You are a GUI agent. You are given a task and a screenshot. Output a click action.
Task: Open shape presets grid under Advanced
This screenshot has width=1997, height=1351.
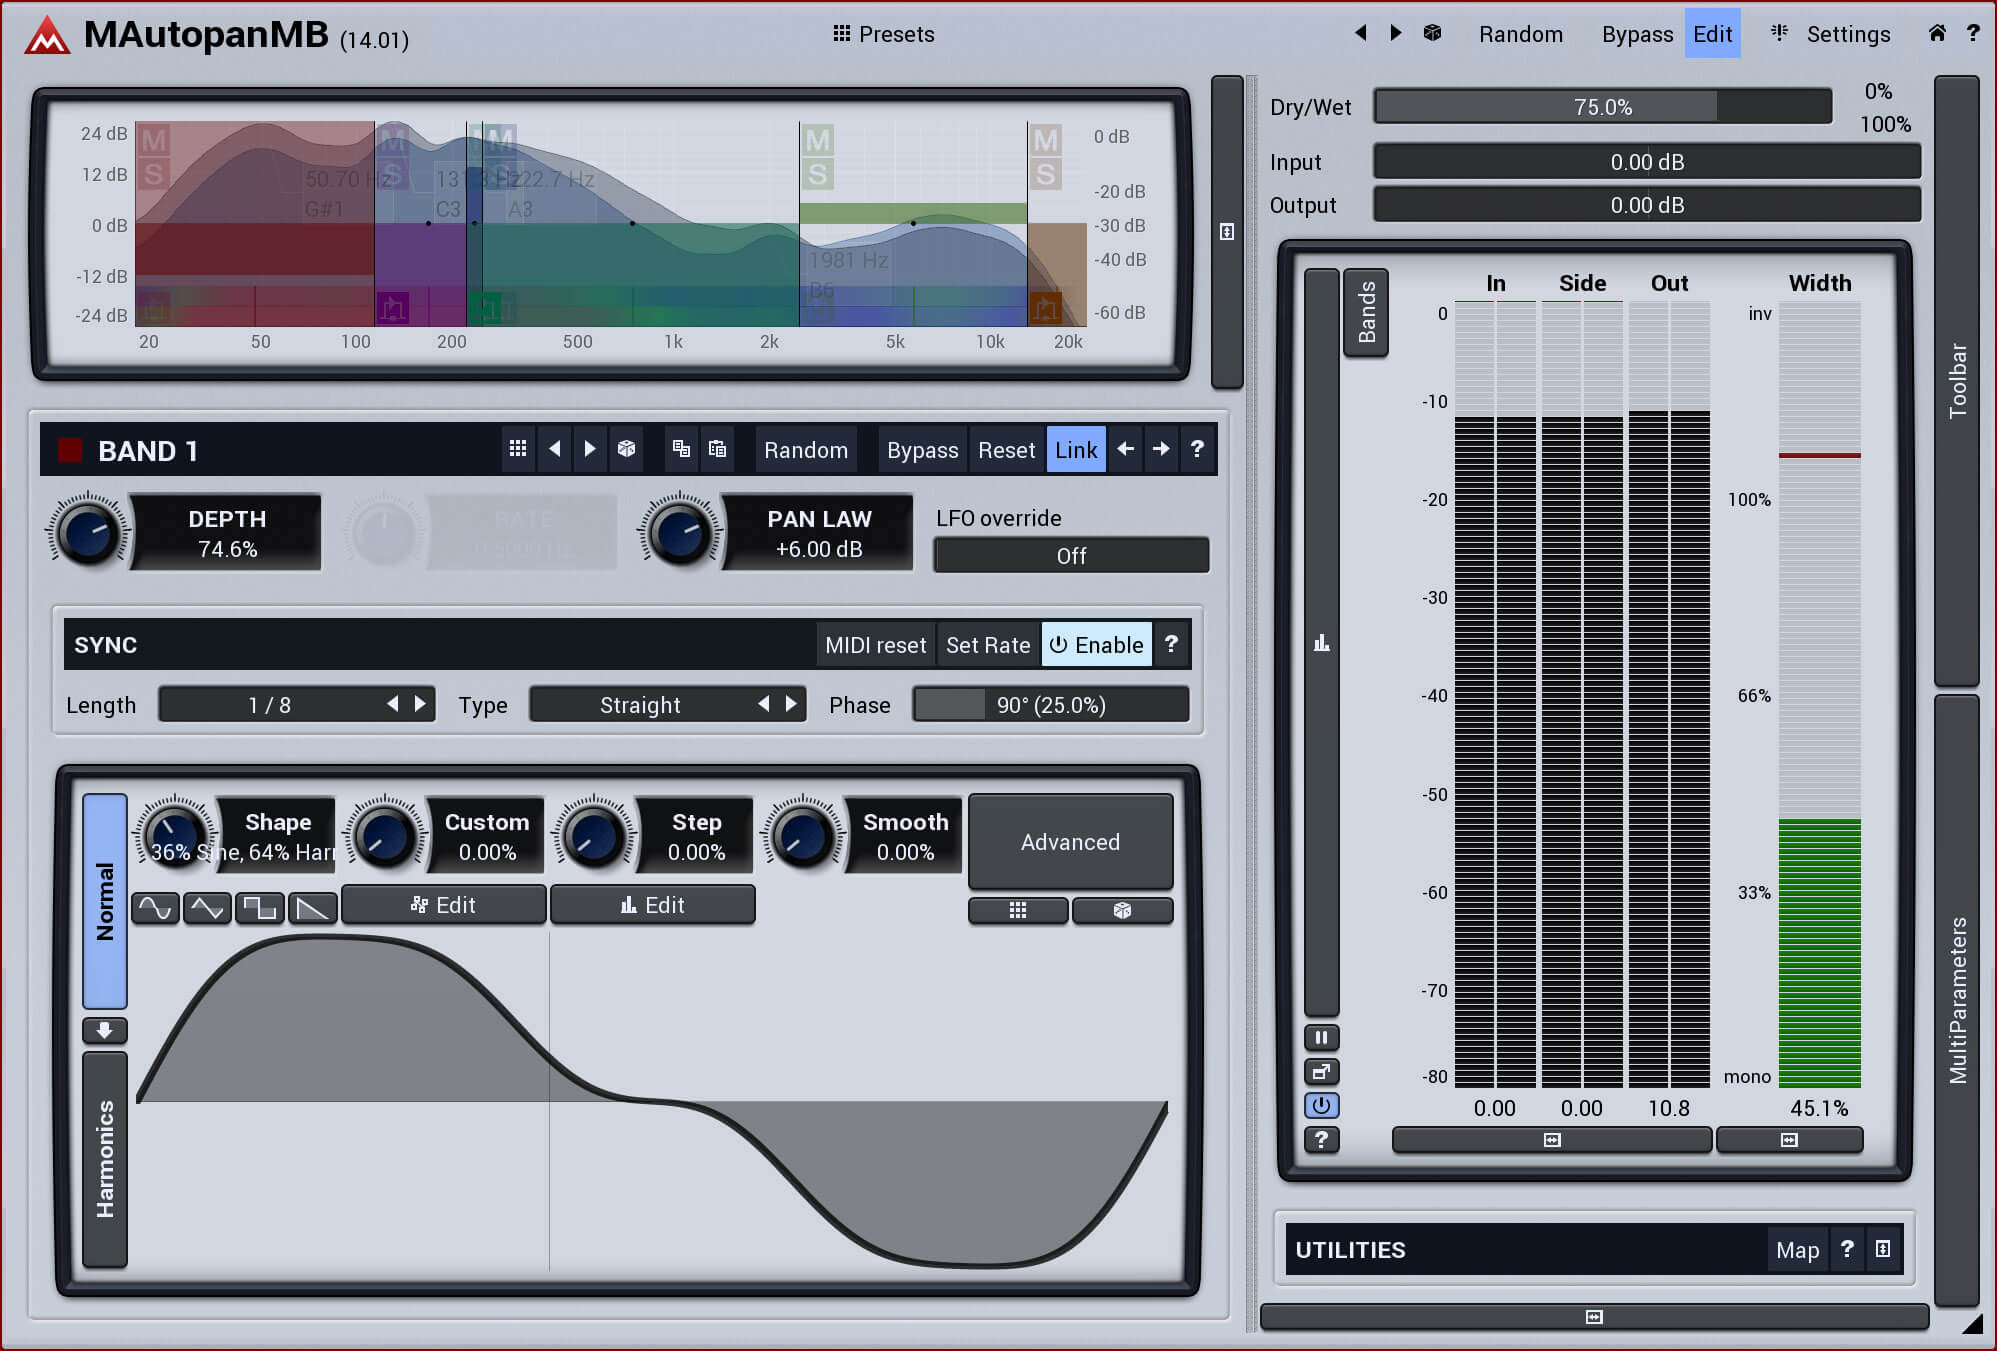point(1018,910)
